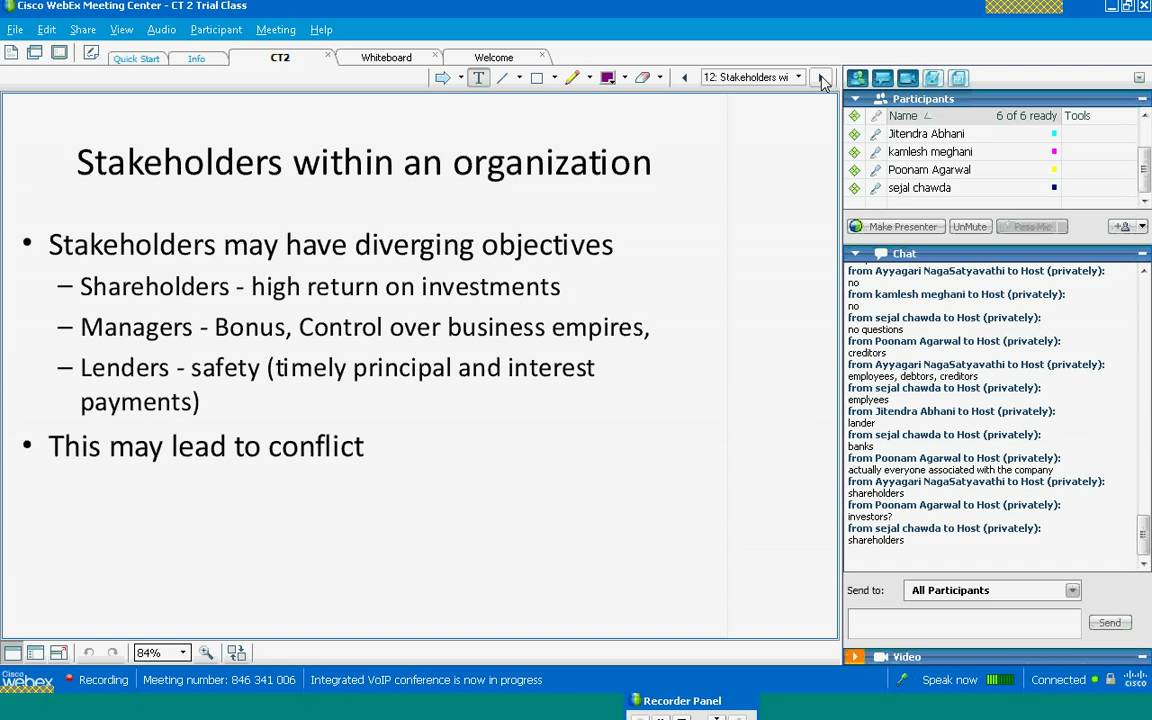This screenshot has height=720, width=1152.
Task: Select the Text annotation tool
Action: pyautogui.click(x=478, y=77)
